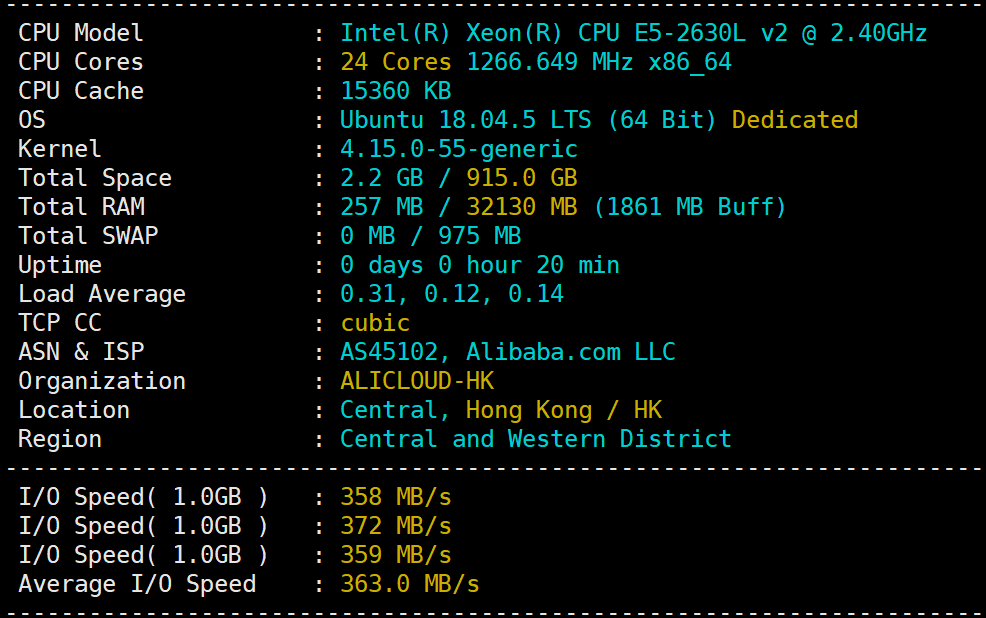The image size is (986, 618).
Task: Click the '(1861 MB Buff)' text
Action: 690,206
